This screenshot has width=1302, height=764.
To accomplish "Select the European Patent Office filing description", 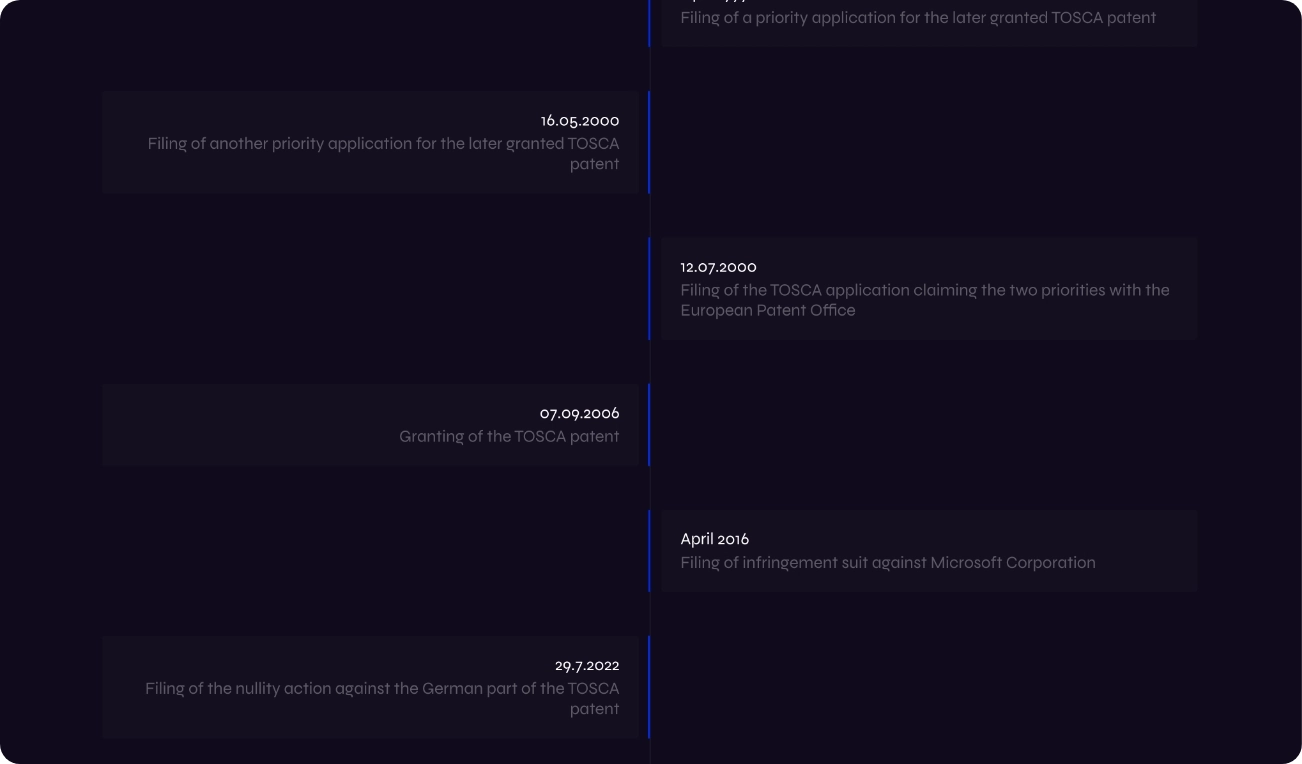I will click(924, 300).
